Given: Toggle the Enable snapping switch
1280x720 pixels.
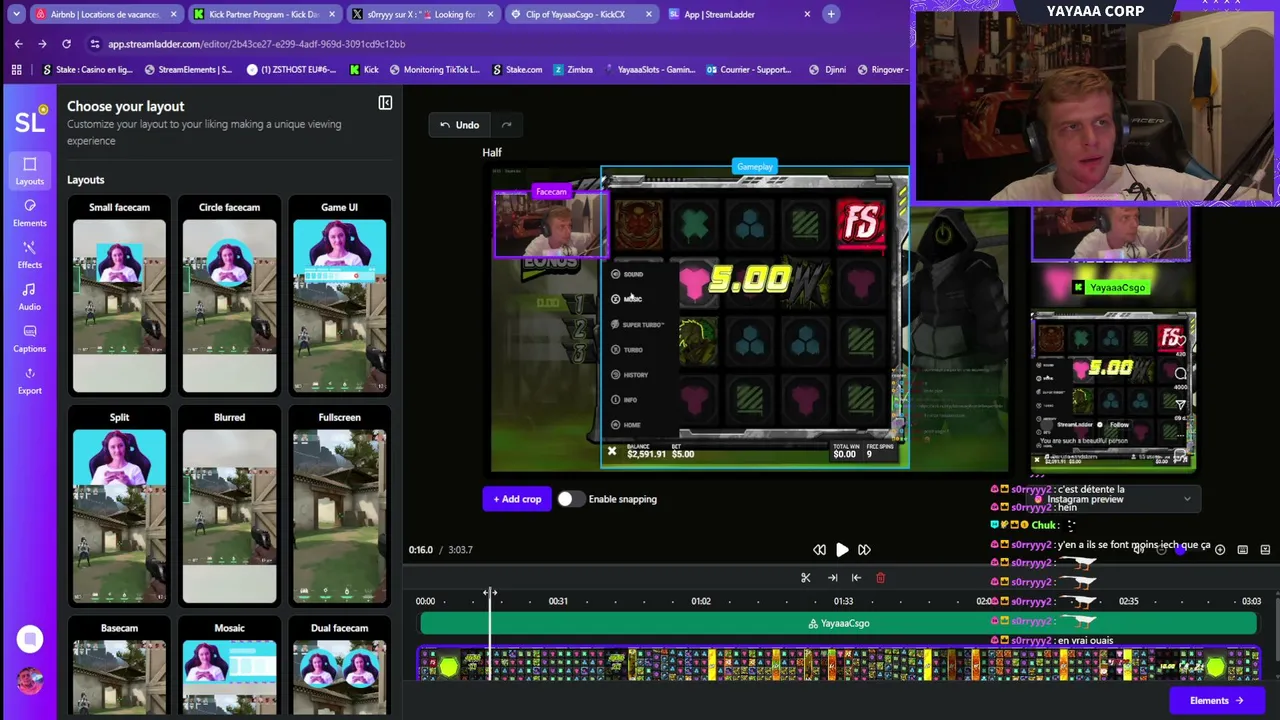Looking at the screenshot, I should point(570,499).
